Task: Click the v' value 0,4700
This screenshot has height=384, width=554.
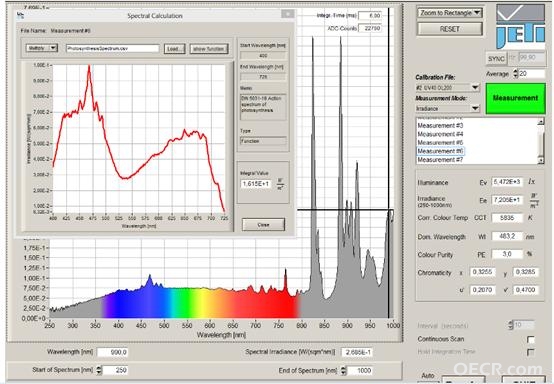Action: click(x=525, y=290)
